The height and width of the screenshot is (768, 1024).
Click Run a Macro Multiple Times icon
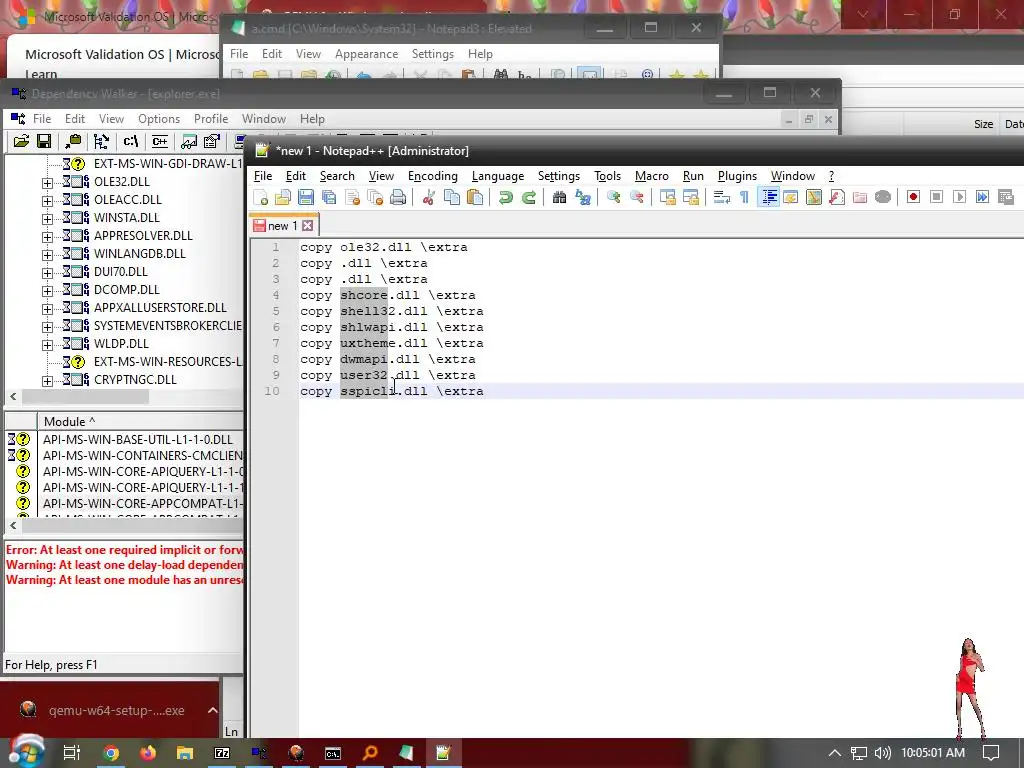pyautogui.click(x=982, y=197)
